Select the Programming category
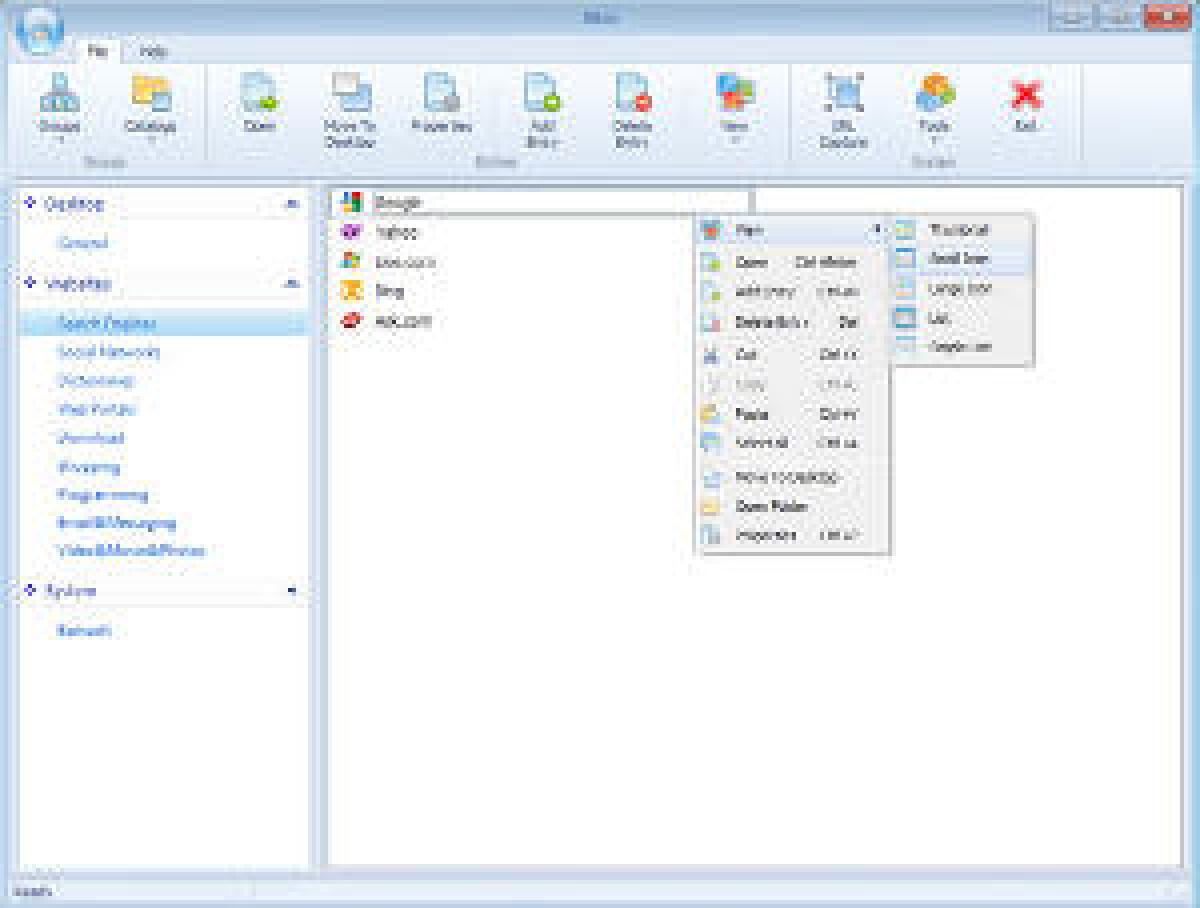 click(x=103, y=495)
